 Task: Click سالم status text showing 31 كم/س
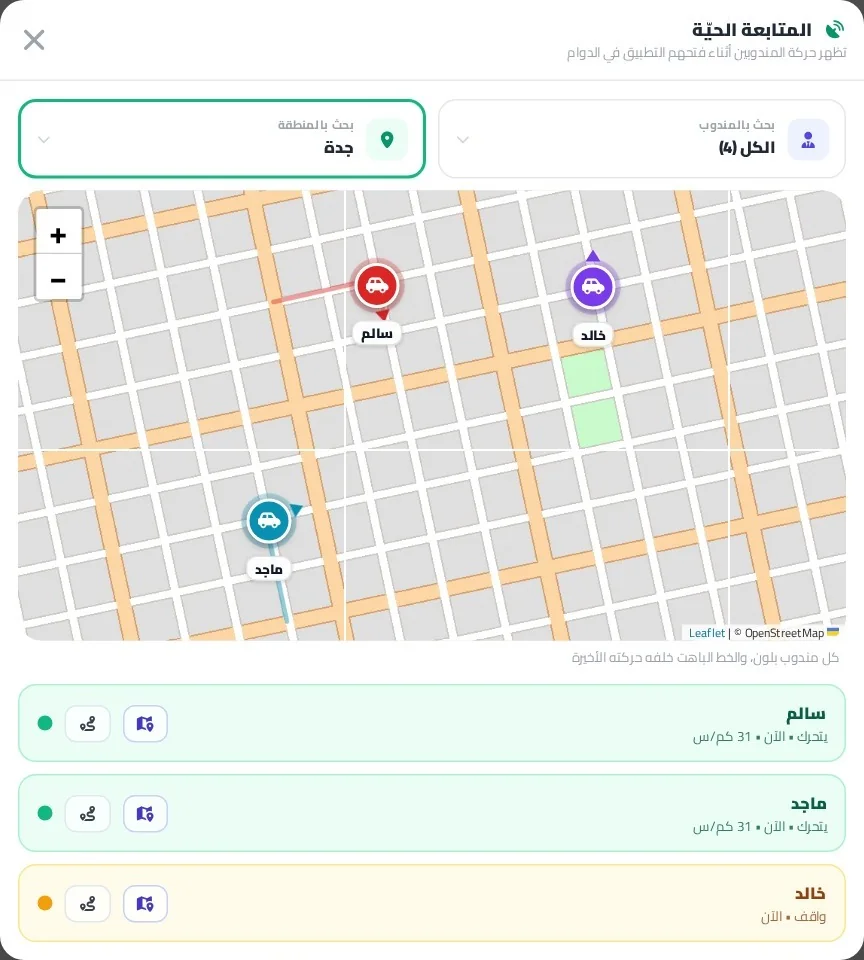[x=760, y=737]
